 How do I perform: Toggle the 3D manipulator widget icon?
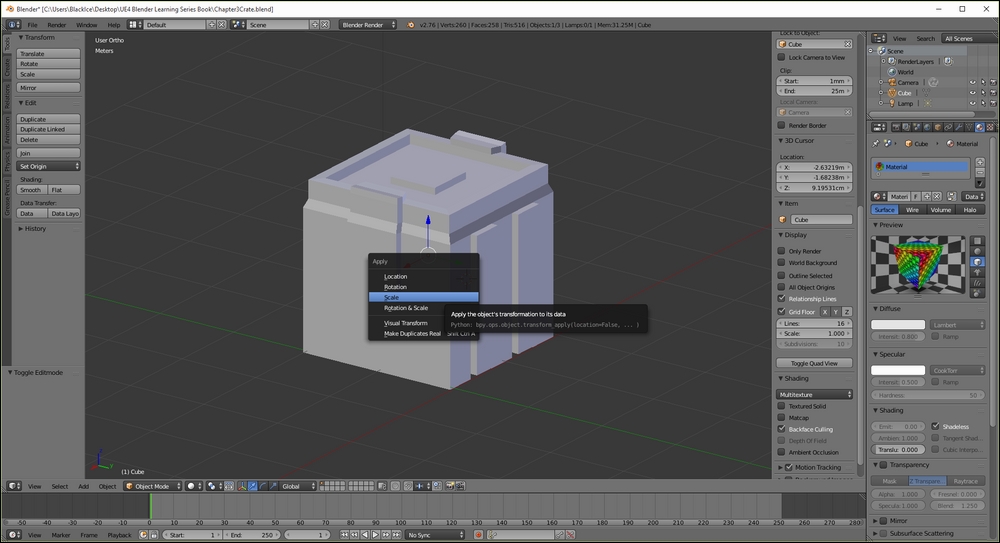(x=242, y=486)
